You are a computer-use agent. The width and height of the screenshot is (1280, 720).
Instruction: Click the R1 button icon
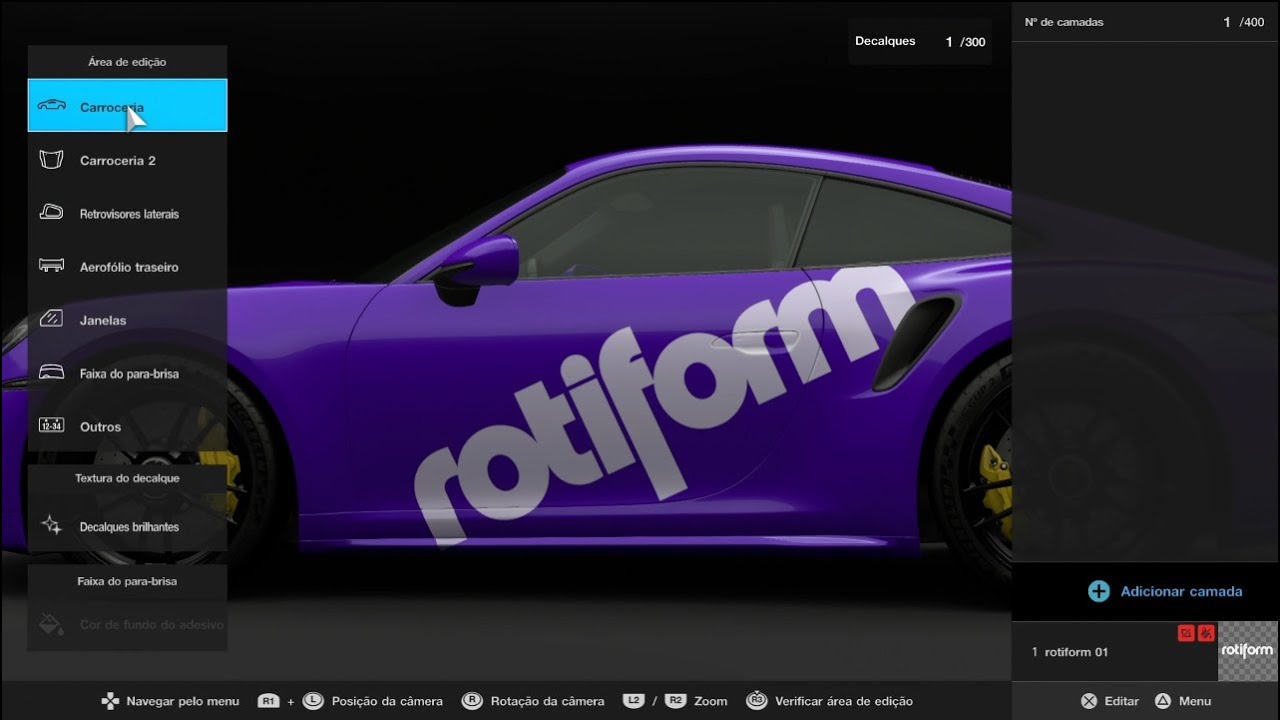click(268, 701)
